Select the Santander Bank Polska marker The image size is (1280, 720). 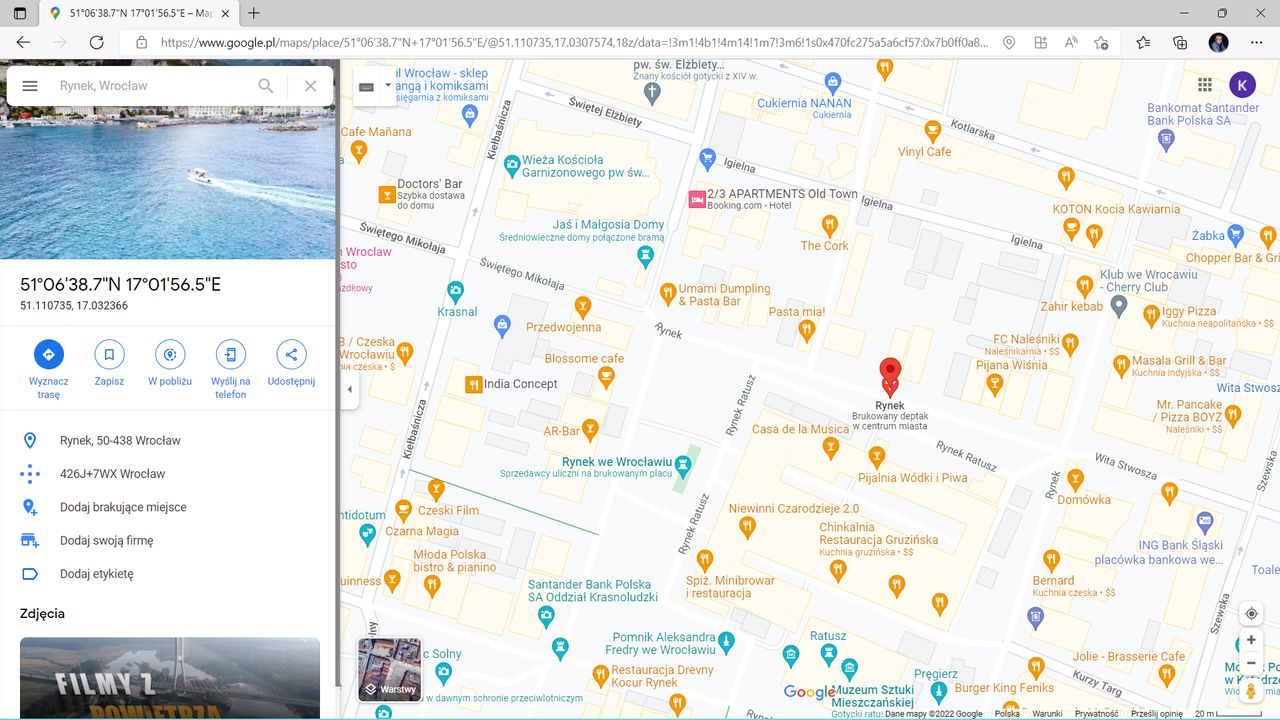point(546,616)
